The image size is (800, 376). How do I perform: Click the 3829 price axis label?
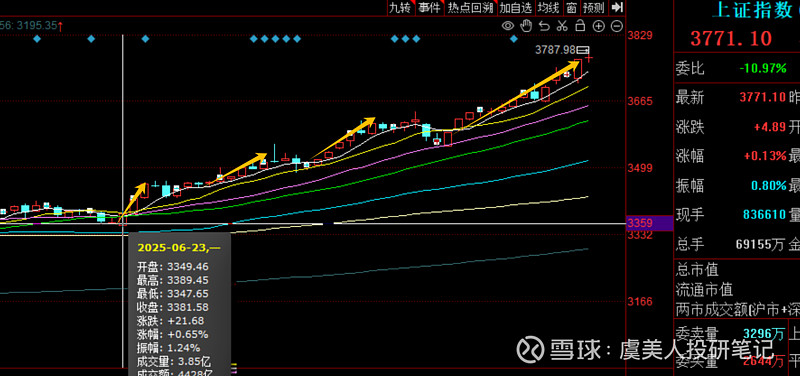coord(640,35)
